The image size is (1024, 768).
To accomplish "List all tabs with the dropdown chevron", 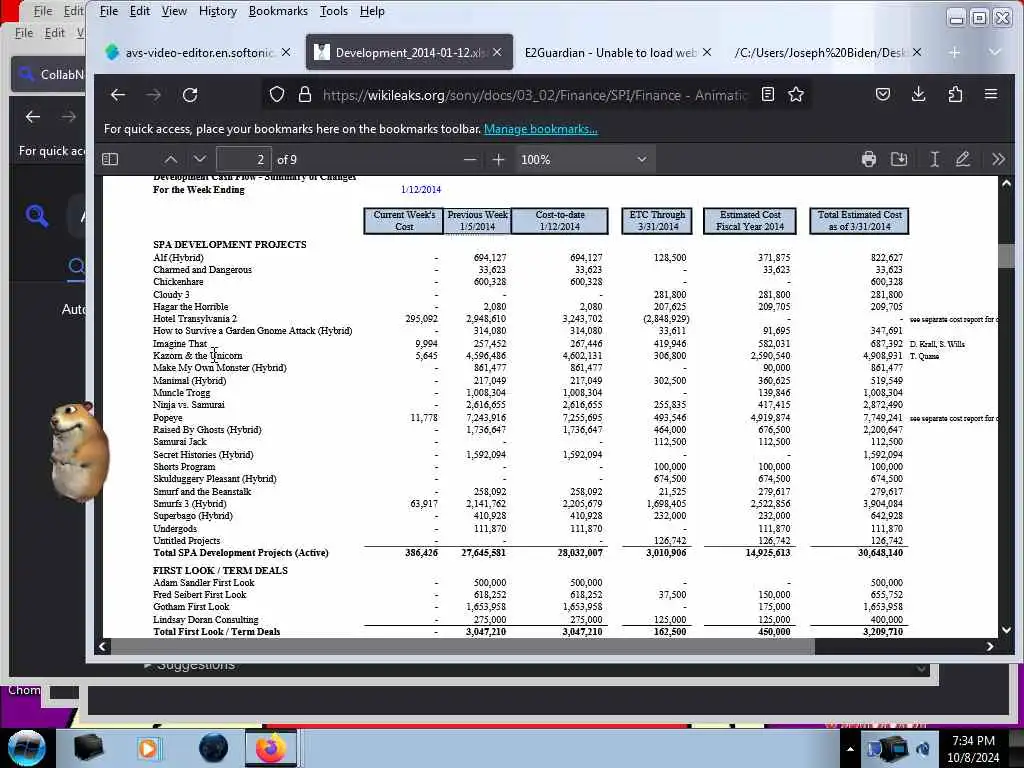I will (x=994, y=52).
